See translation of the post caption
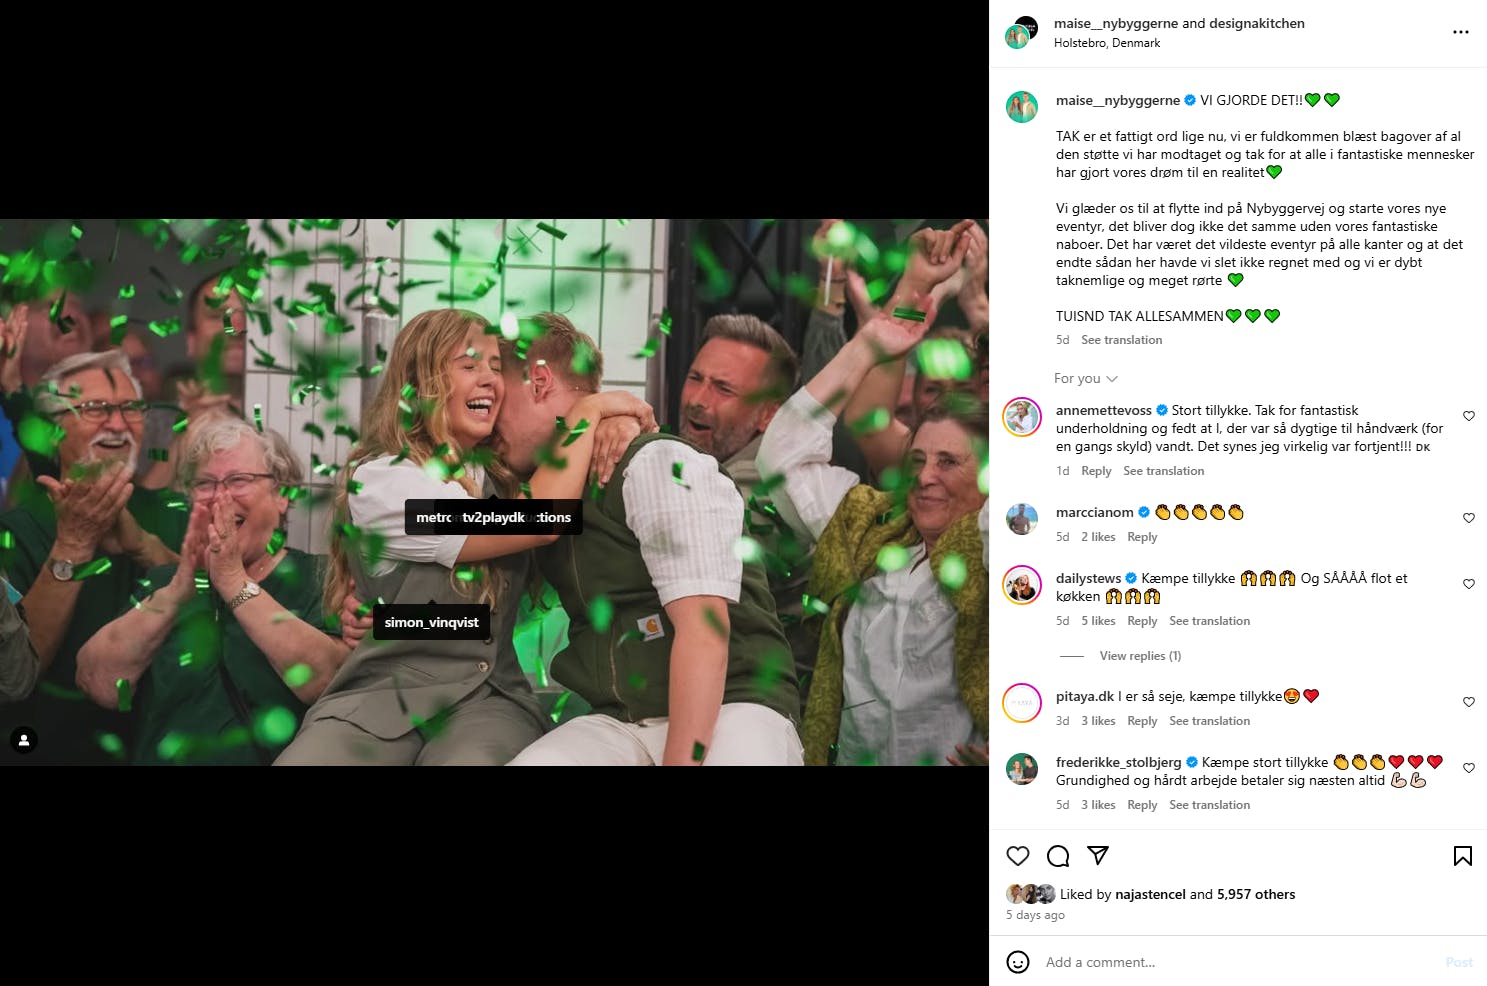This screenshot has height=986, width=1487. point(1121,340)
